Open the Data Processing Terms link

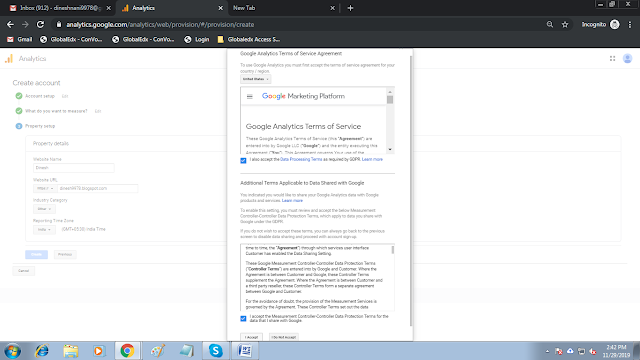click(x=301, y=159)
